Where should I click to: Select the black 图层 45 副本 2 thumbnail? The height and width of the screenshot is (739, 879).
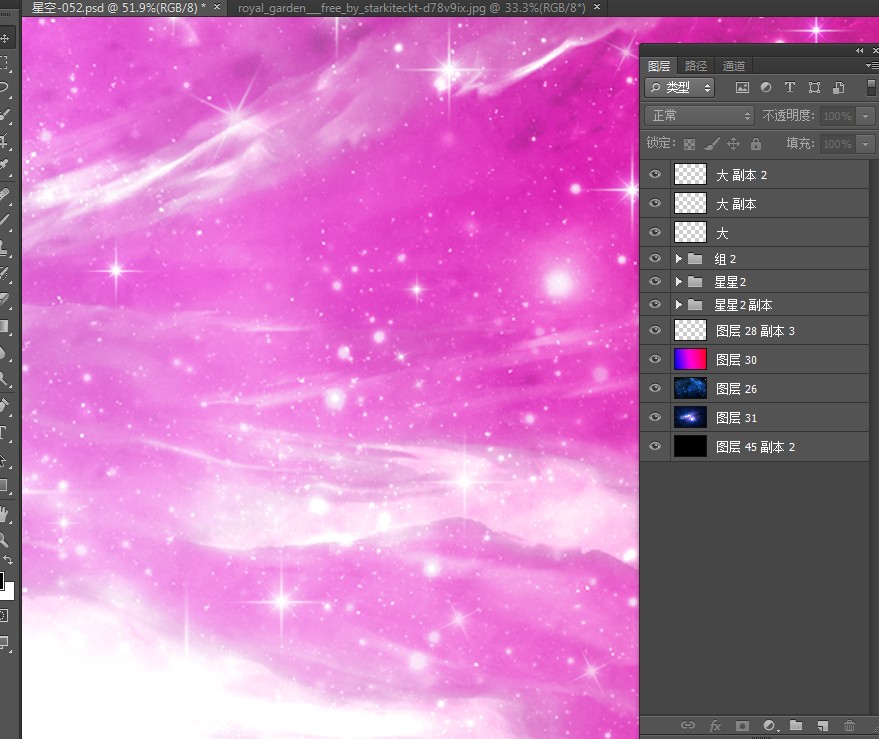pos(690,446)
